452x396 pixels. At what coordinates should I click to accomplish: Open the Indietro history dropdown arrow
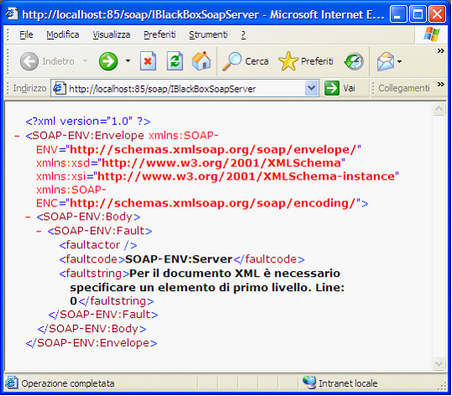[85, 61]
